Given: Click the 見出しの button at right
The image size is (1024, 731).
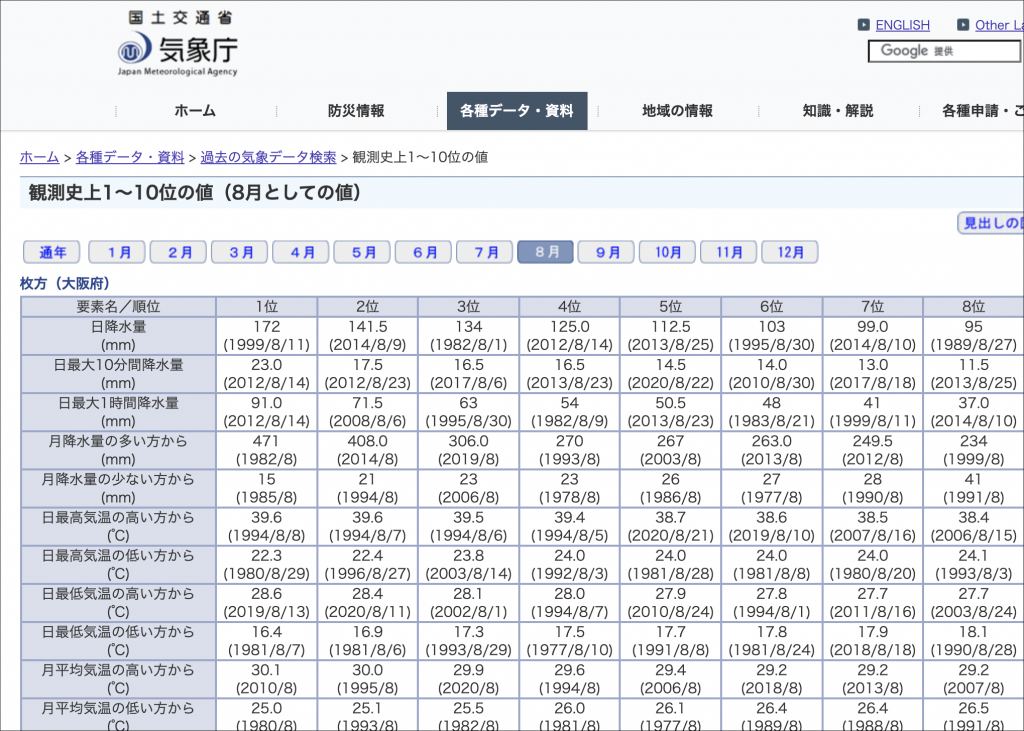Looking at the screenshot, I should pyautogui.click(x=991, y=223).
